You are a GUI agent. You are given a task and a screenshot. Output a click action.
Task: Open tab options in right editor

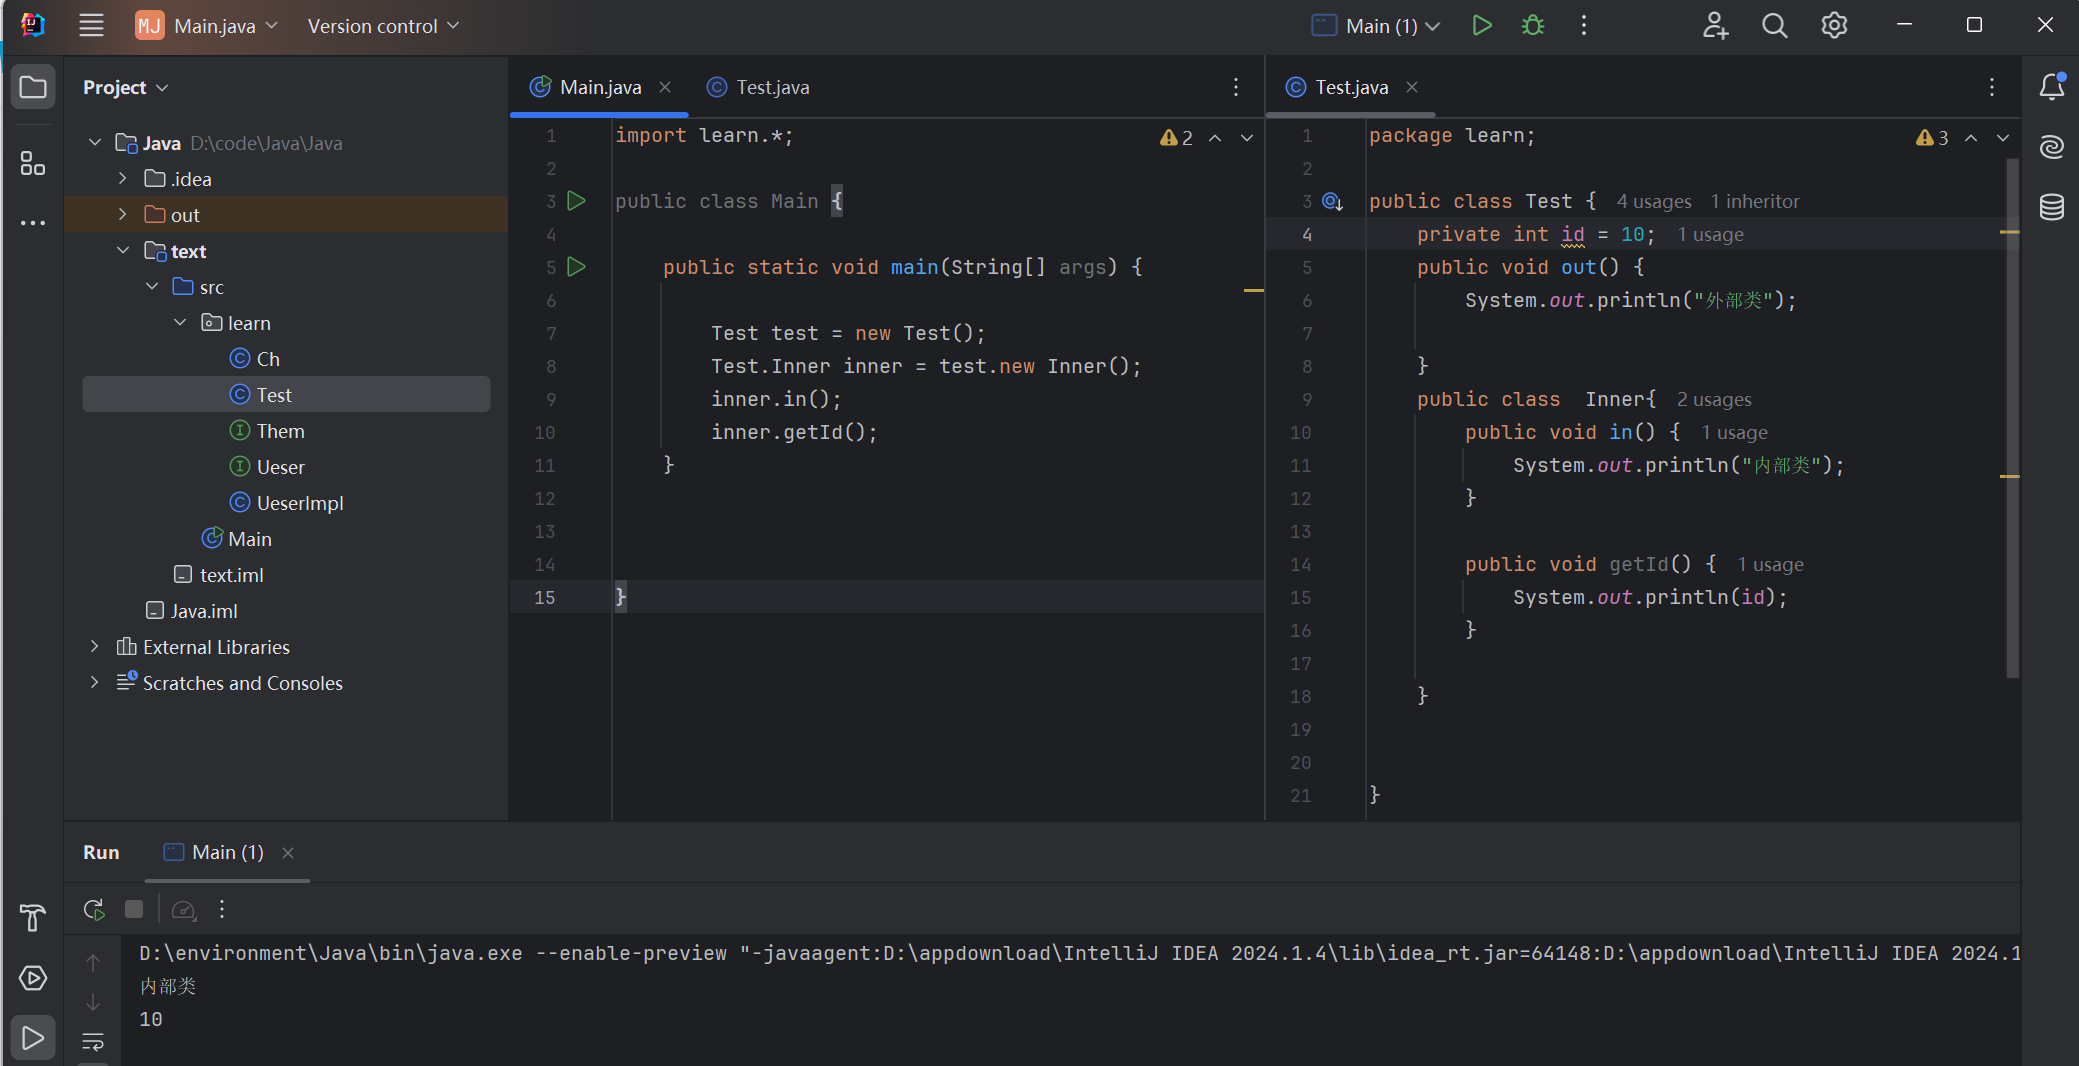click(x=1992, y=87)
